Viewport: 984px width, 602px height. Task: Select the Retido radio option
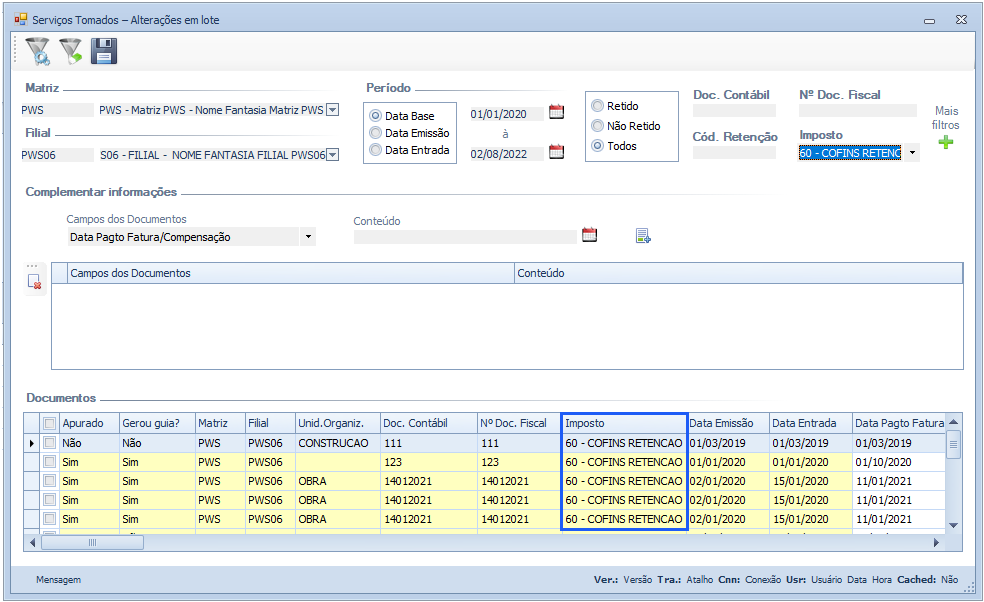598,106
